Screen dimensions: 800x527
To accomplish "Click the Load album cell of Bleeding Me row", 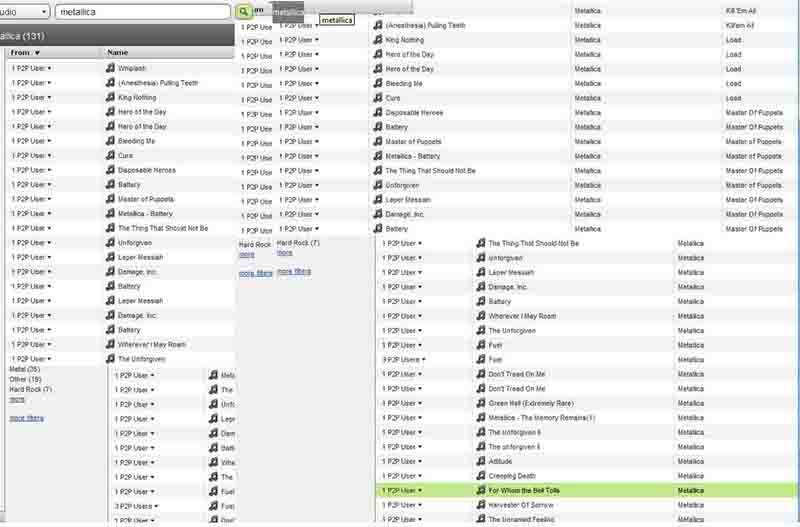I will (x=733, y=83).
